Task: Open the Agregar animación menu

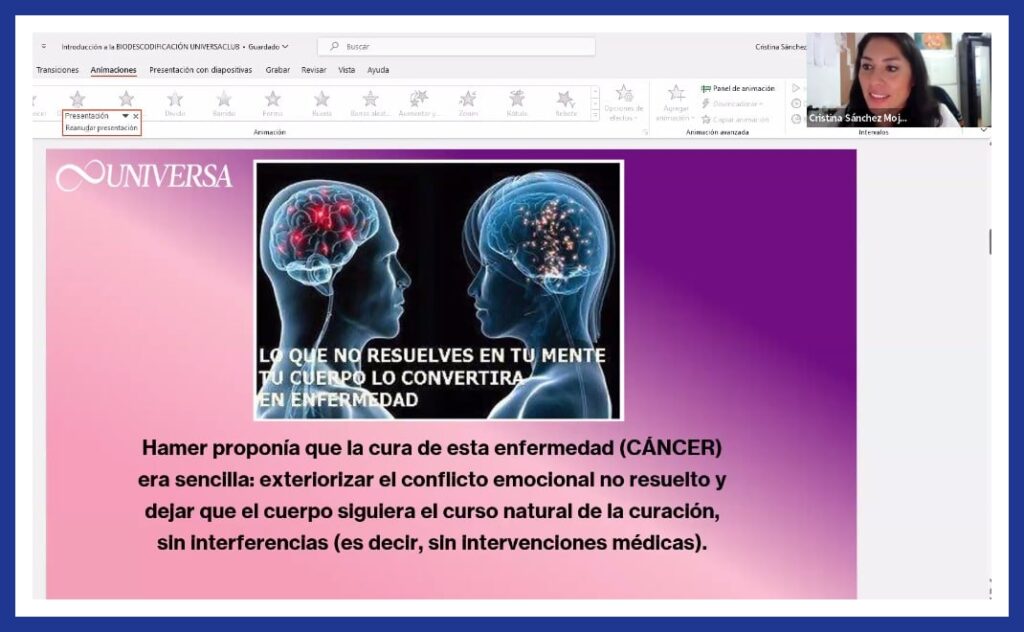Action: tap(676, 104)
